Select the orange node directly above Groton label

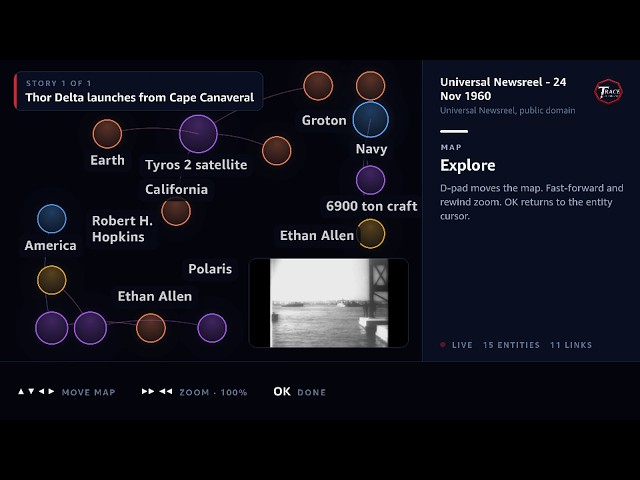click(x=318, y=86)
